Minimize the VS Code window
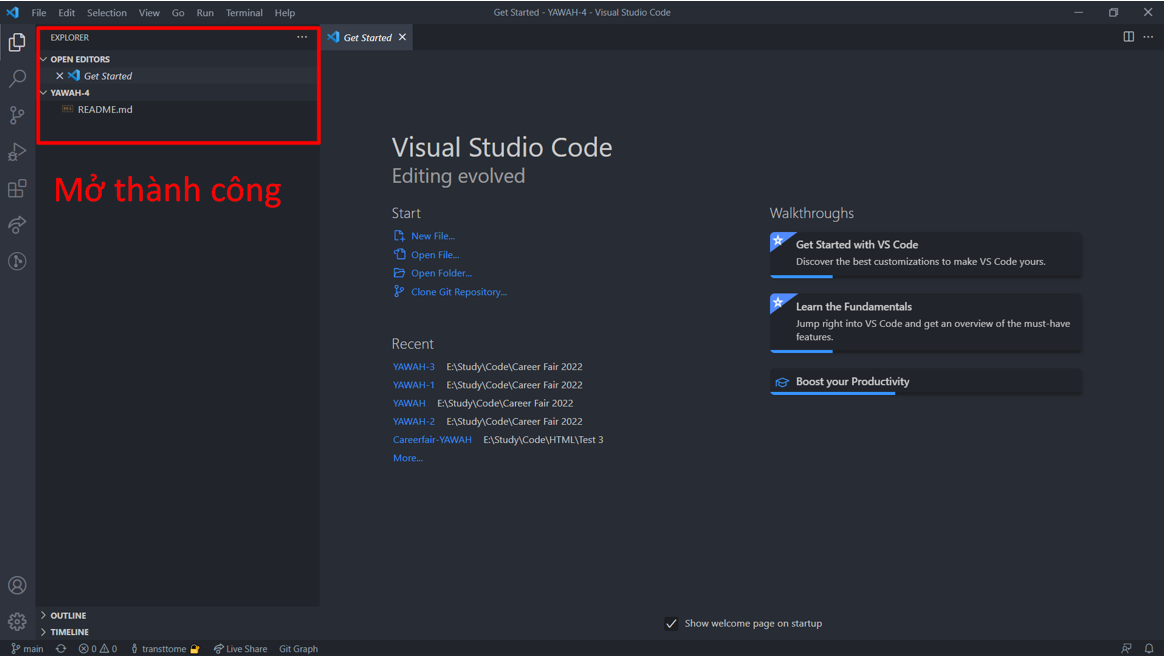Image resolution: width=1164 pixels, height=656 pixels. coord(1079,13)
